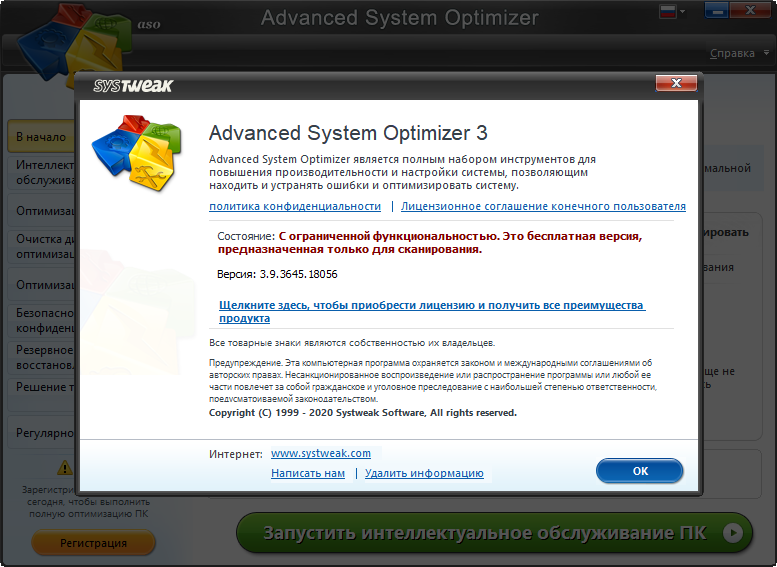Open Лицензионное соглашение конечного пользователя link

pos(543,206)
